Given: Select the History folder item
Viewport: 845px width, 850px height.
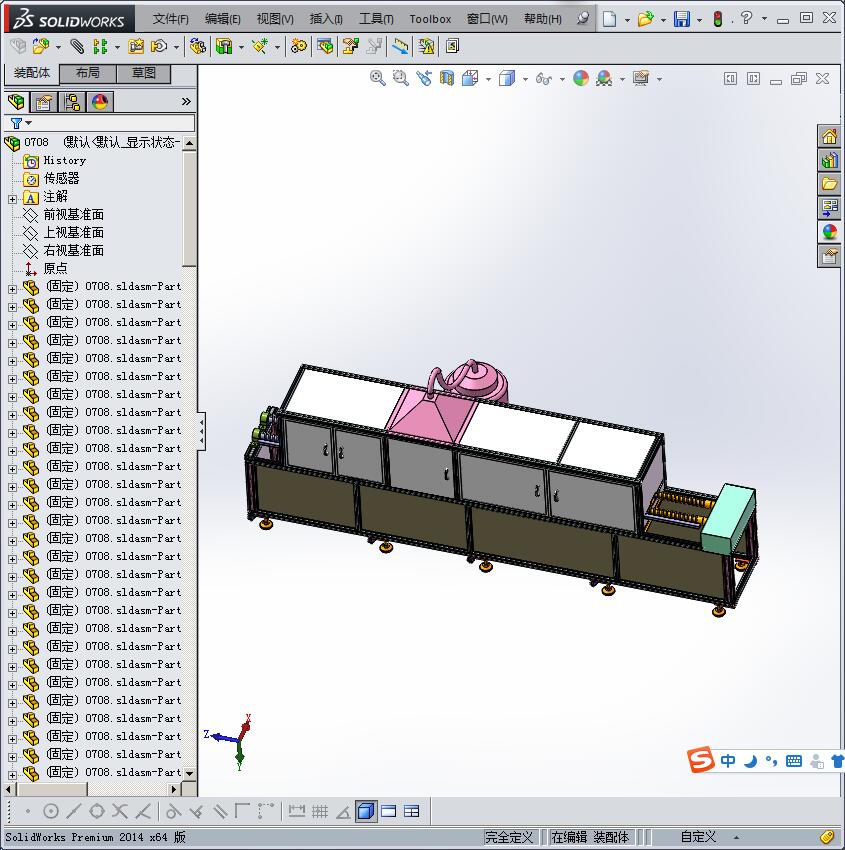Looking at the screenshot, I should click(x=64, y=161).
